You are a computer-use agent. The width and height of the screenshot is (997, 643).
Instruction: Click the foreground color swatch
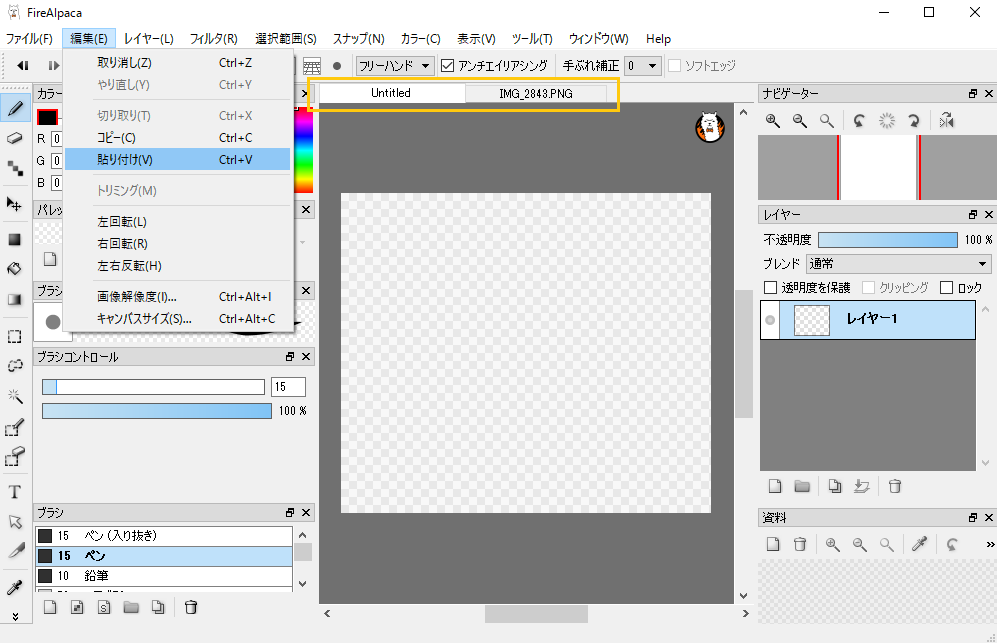coord(47,117)
